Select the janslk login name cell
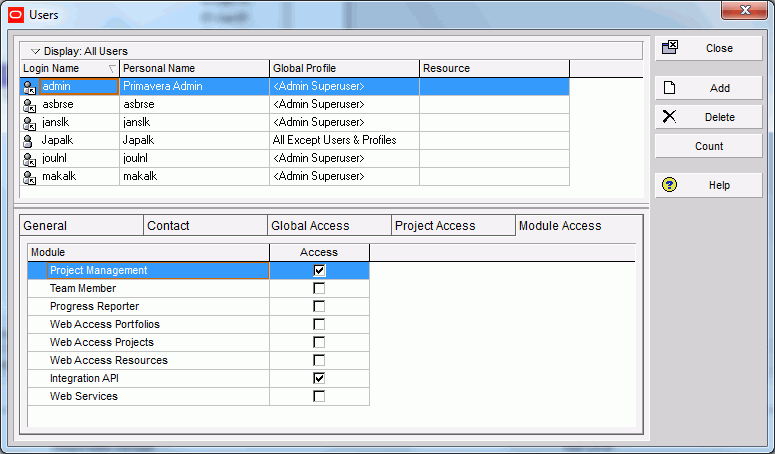 (x=79, y=123)
